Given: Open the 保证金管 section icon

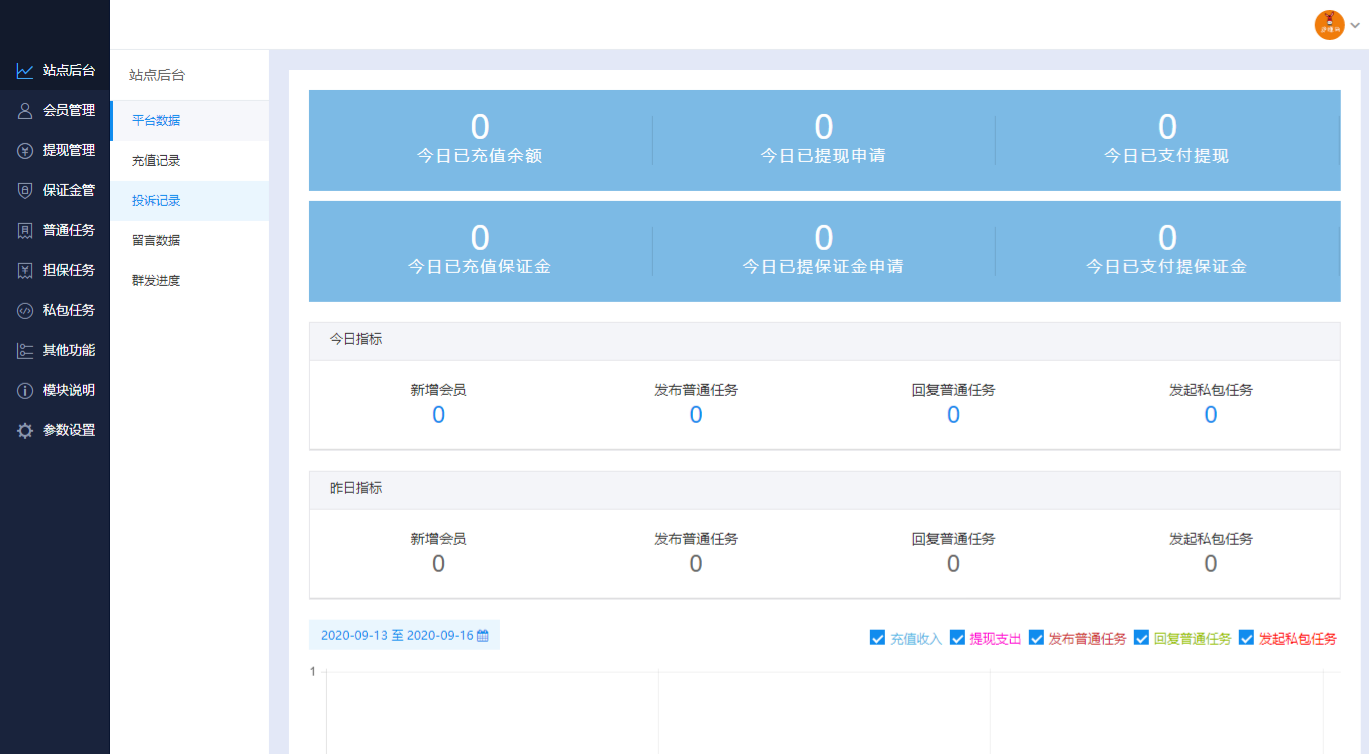Looking at the screenshot, I should point(24,190).
